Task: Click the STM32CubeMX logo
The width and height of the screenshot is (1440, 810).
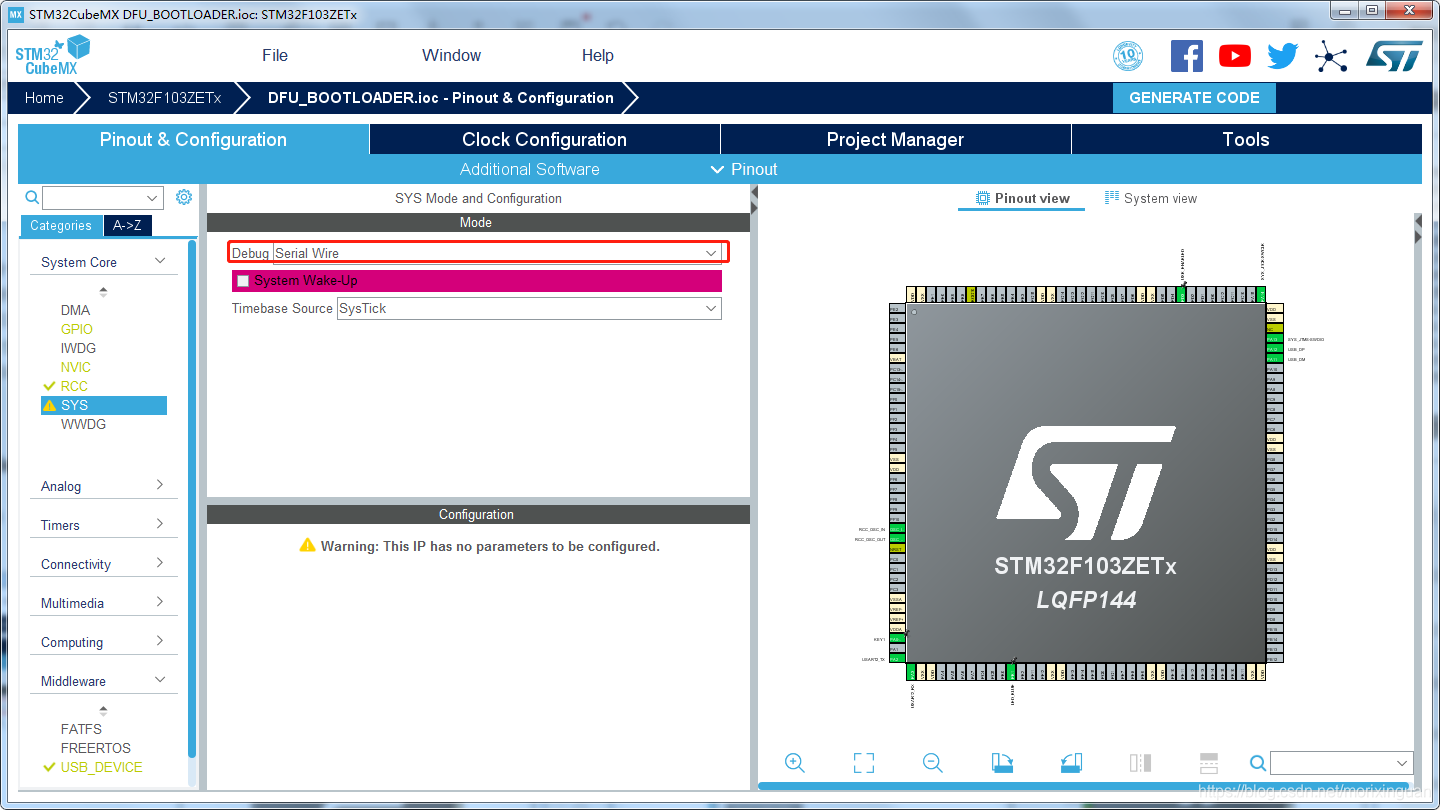Action: [x=52, y=55]
